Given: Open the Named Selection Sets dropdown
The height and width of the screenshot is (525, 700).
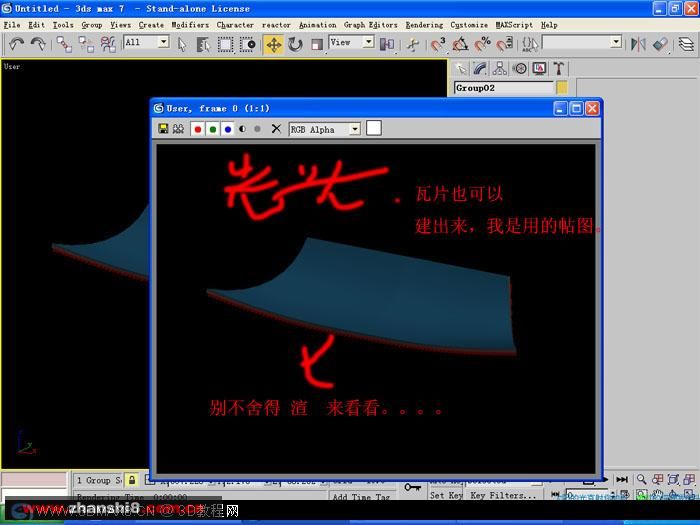Looking at the screenshot, I should point(616,42).
